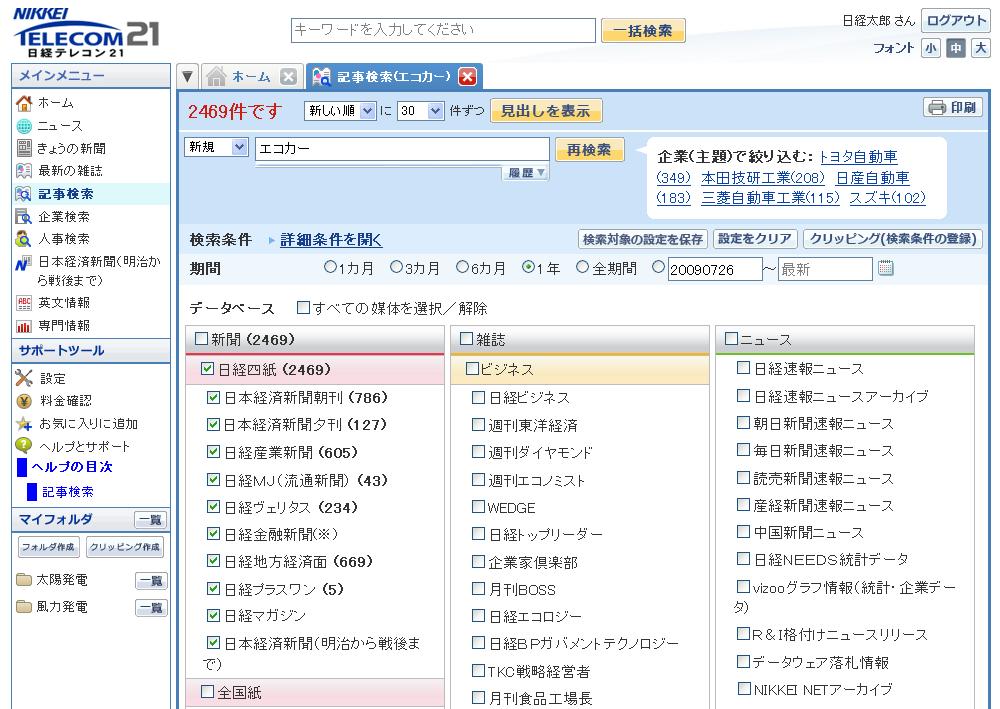1000x709 pixels.
Task: Select the 全期間 radio button
Action: tap(582, 267)
